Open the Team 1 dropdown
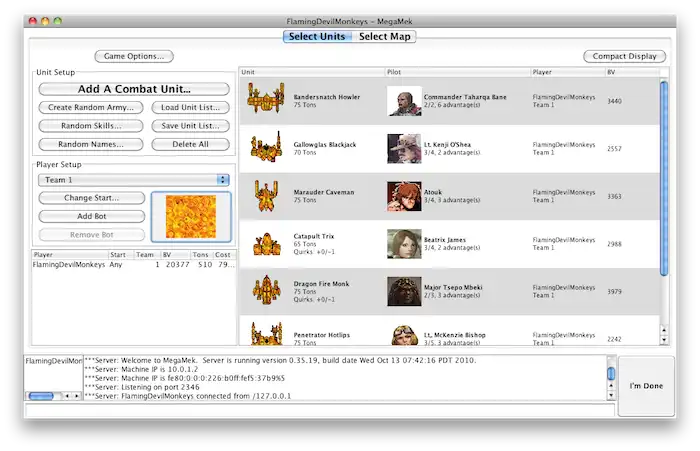 [134, 180]
